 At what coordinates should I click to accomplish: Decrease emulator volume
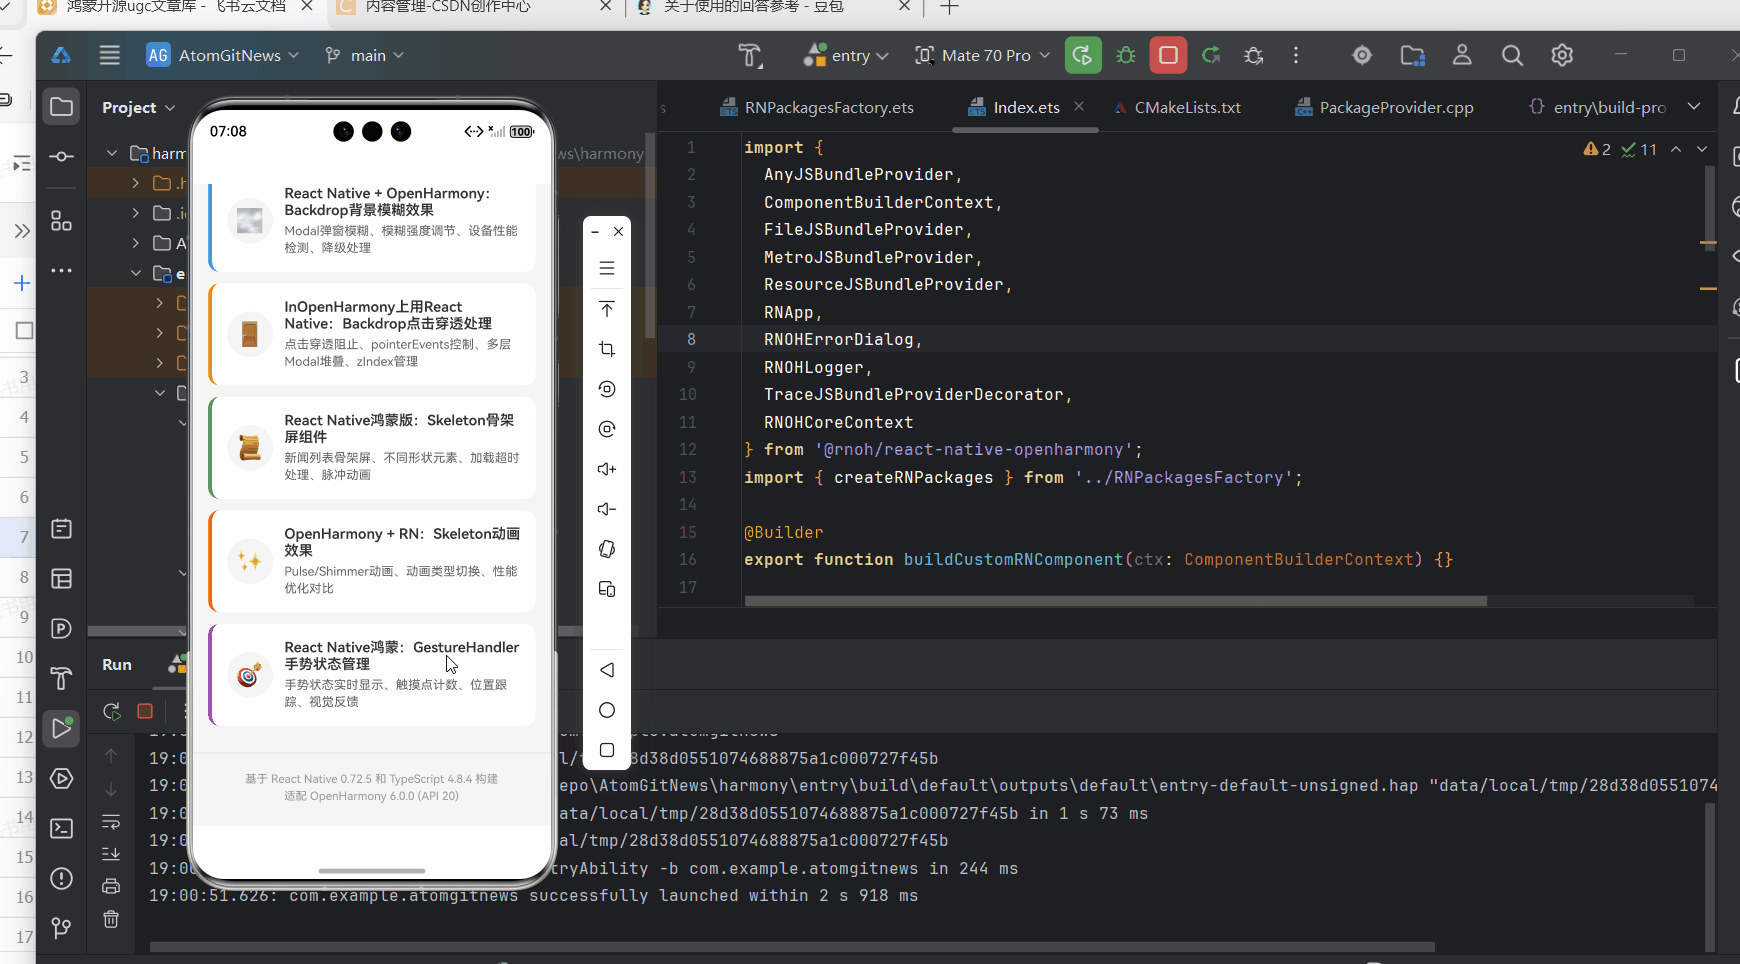tap(606, 509)
